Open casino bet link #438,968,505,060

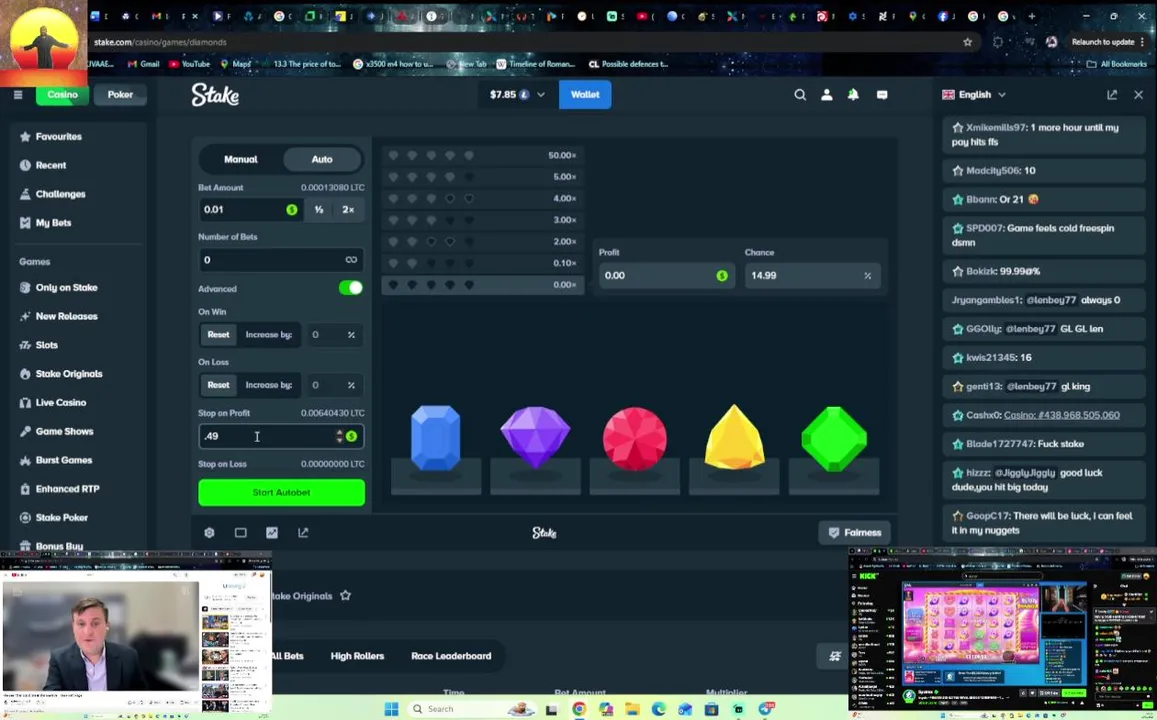pos(1062,415)
